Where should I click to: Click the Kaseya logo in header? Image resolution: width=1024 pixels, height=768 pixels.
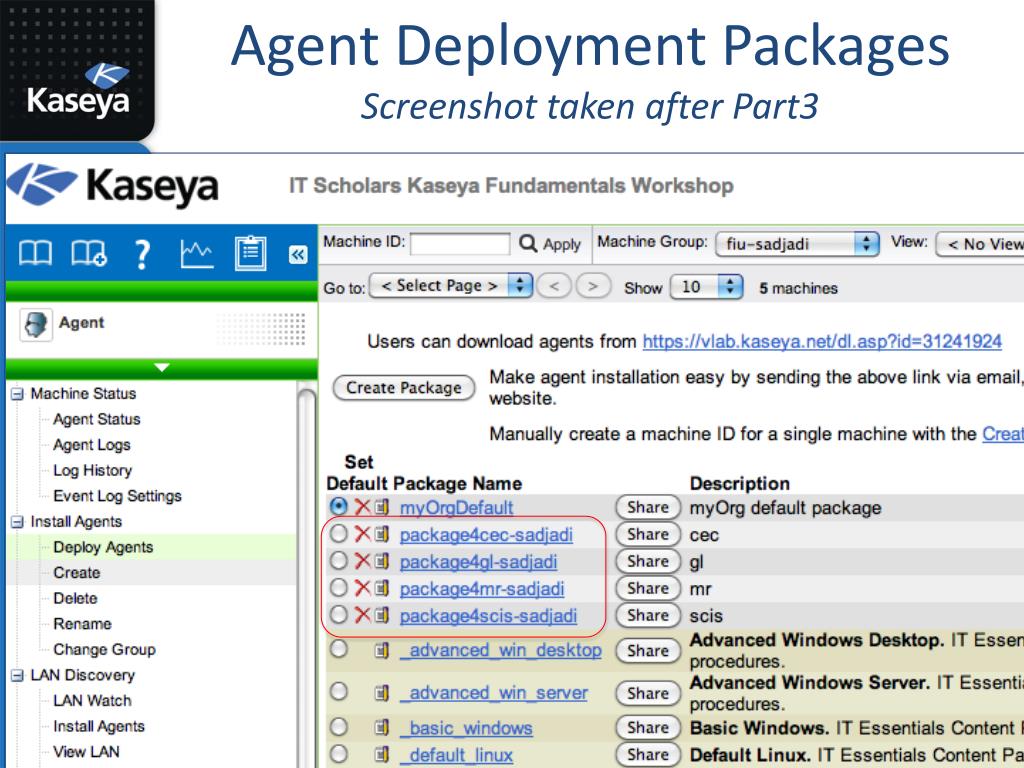(112, 185)
